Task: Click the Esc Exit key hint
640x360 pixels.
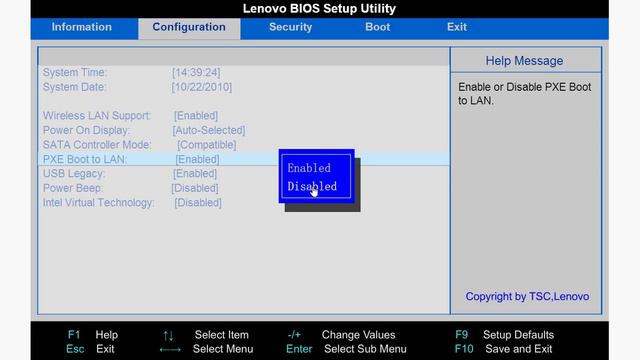Action: tap(90, 349)
